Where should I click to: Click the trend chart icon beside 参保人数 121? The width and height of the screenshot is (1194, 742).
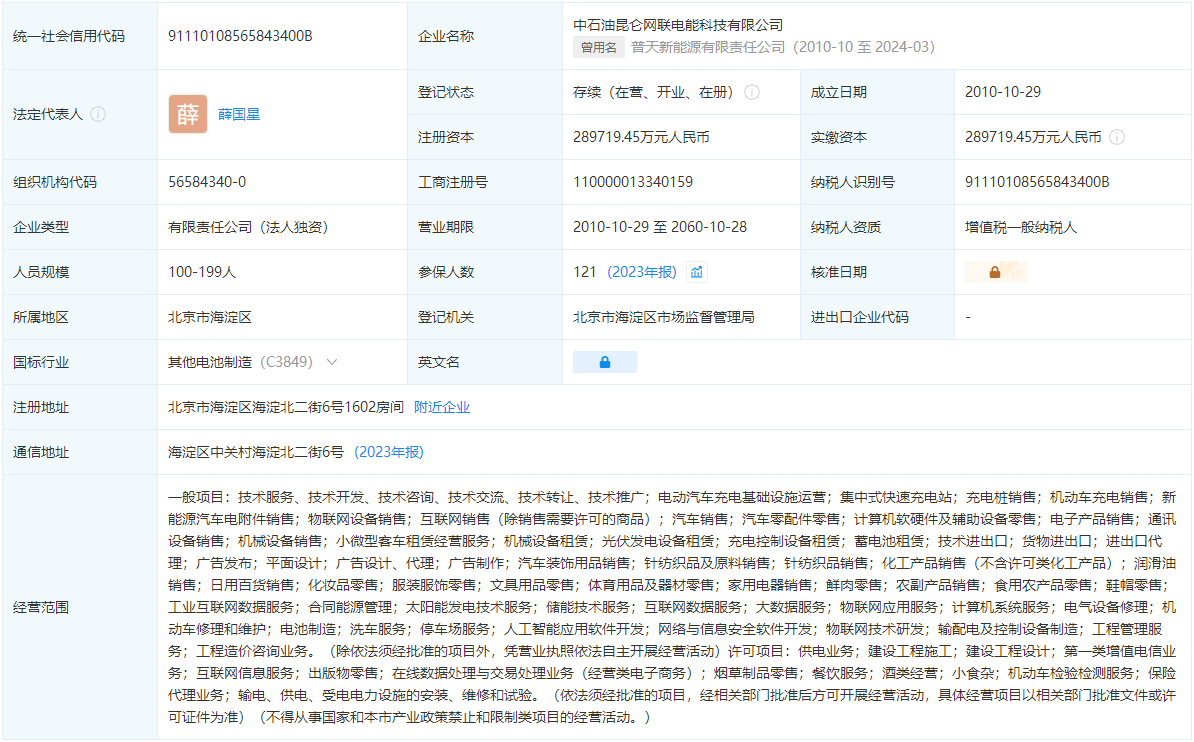pyautogui.click(x=698, y=271)
